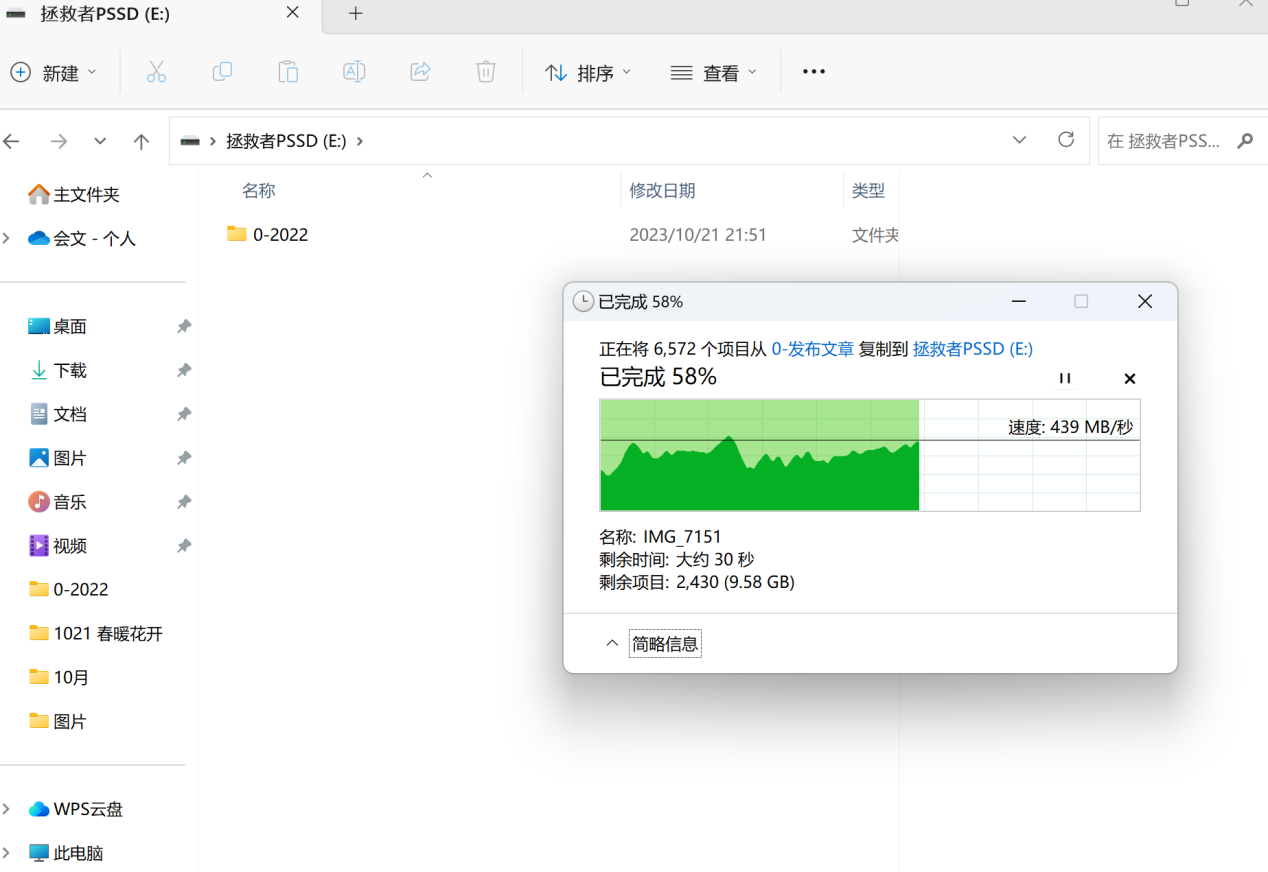Screen dimensions: 1268x872
Task: Open 1021 春暖花开 folder in sidebar
Action: pos(96,634)
